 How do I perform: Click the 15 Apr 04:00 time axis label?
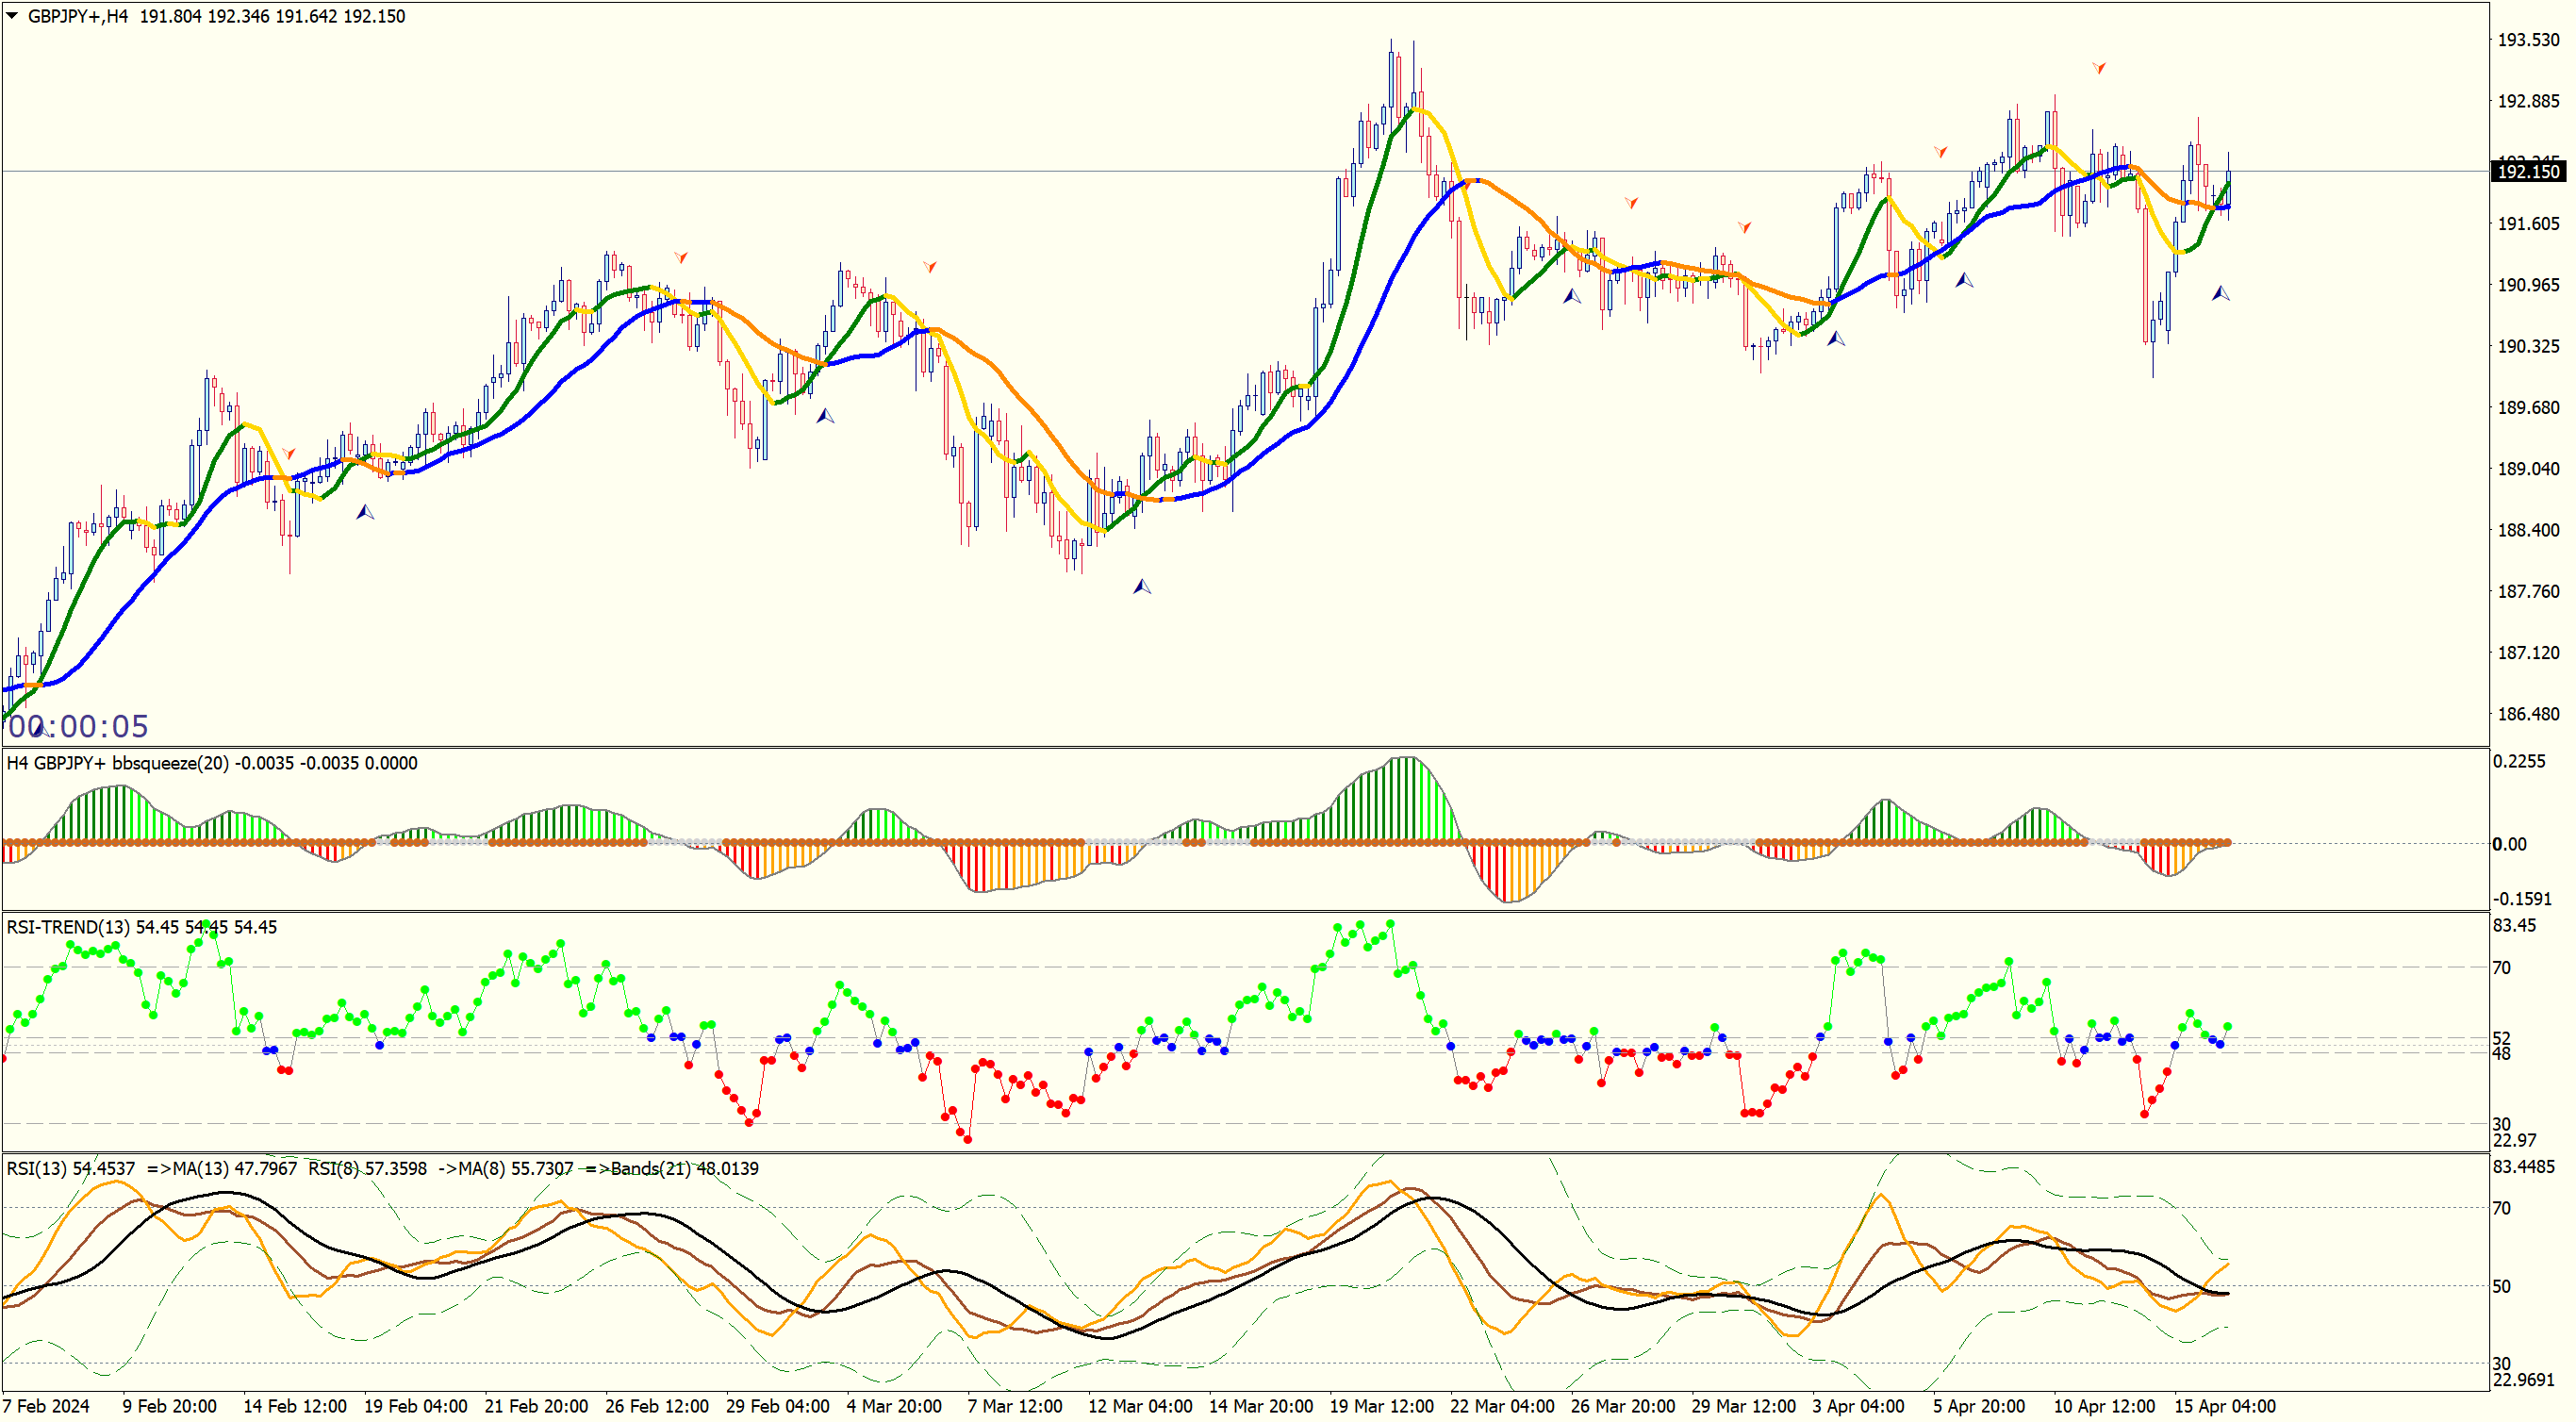point(2224,1405)
